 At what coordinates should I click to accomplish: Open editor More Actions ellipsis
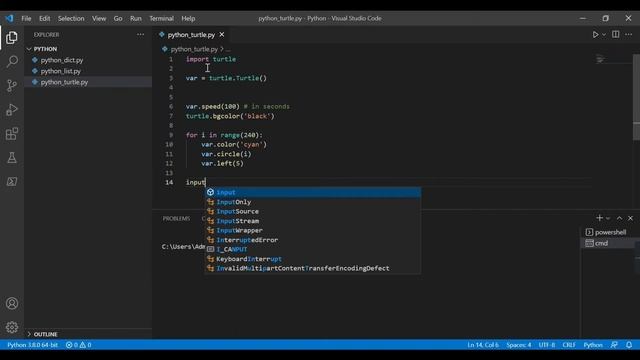(629, 35)
